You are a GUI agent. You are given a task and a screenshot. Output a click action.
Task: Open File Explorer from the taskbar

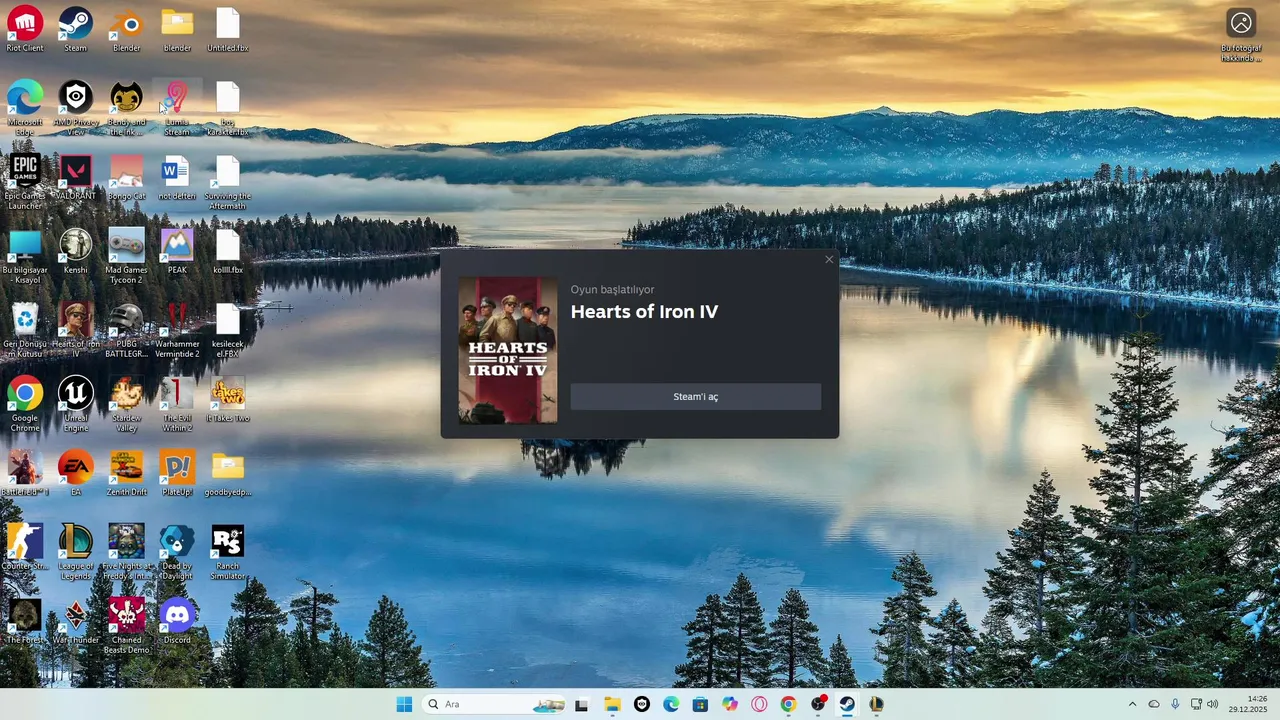(612, 704)
